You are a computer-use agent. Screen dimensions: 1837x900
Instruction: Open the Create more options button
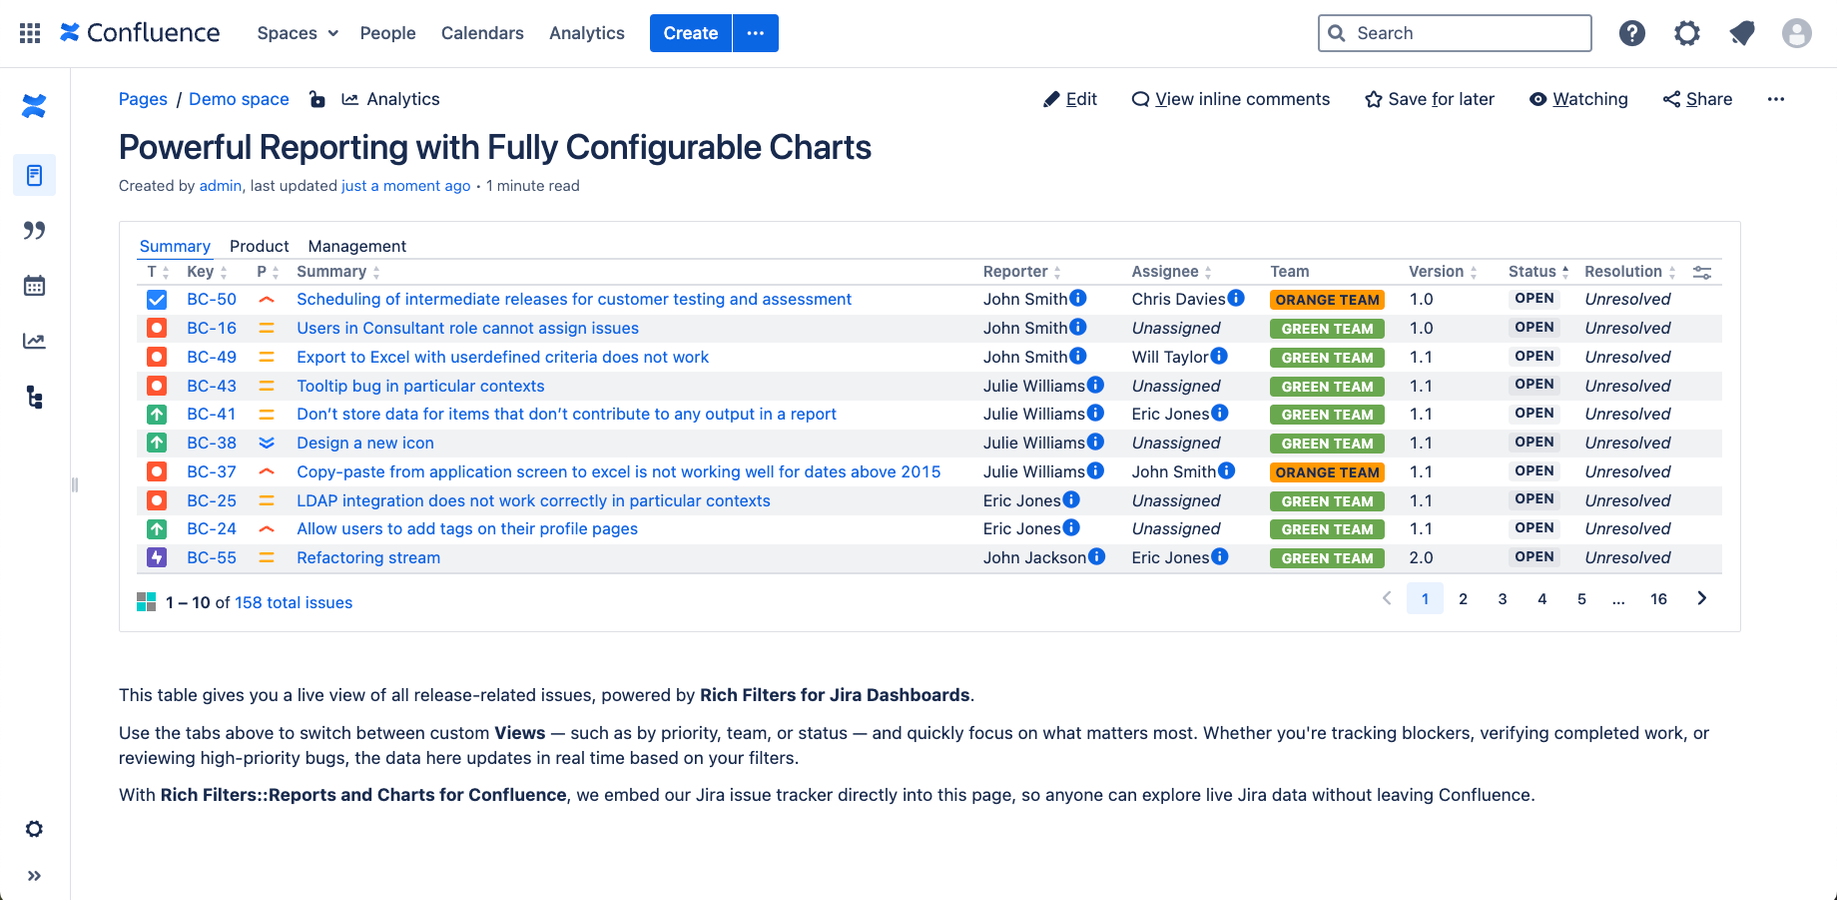tap(756, 33)
